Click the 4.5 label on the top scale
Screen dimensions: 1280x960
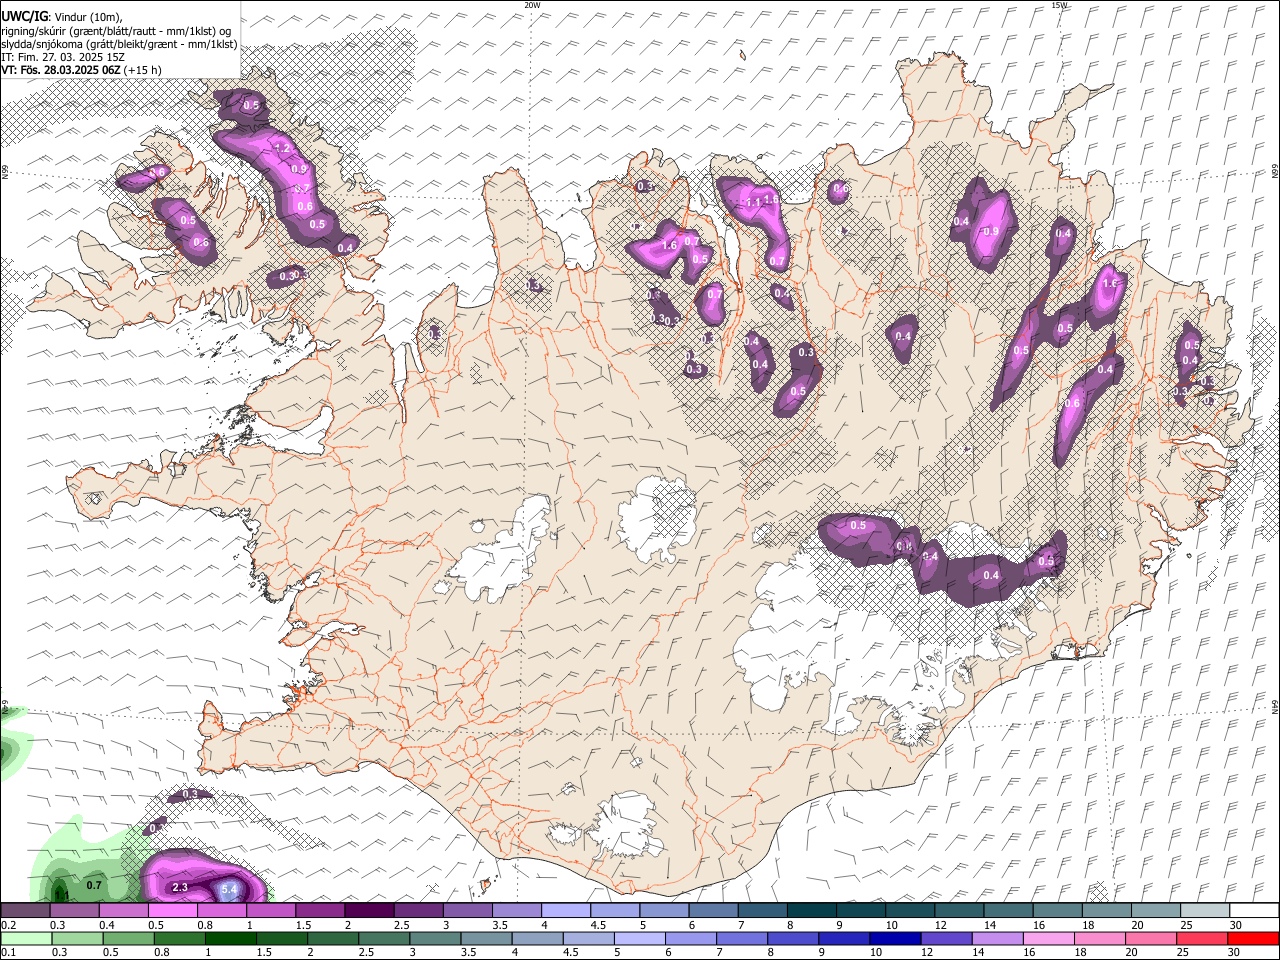click(598, 925)
